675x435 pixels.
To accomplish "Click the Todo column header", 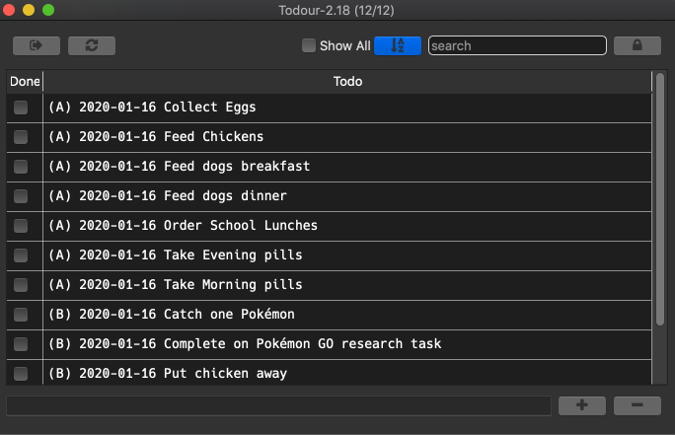I will point(347,82).
